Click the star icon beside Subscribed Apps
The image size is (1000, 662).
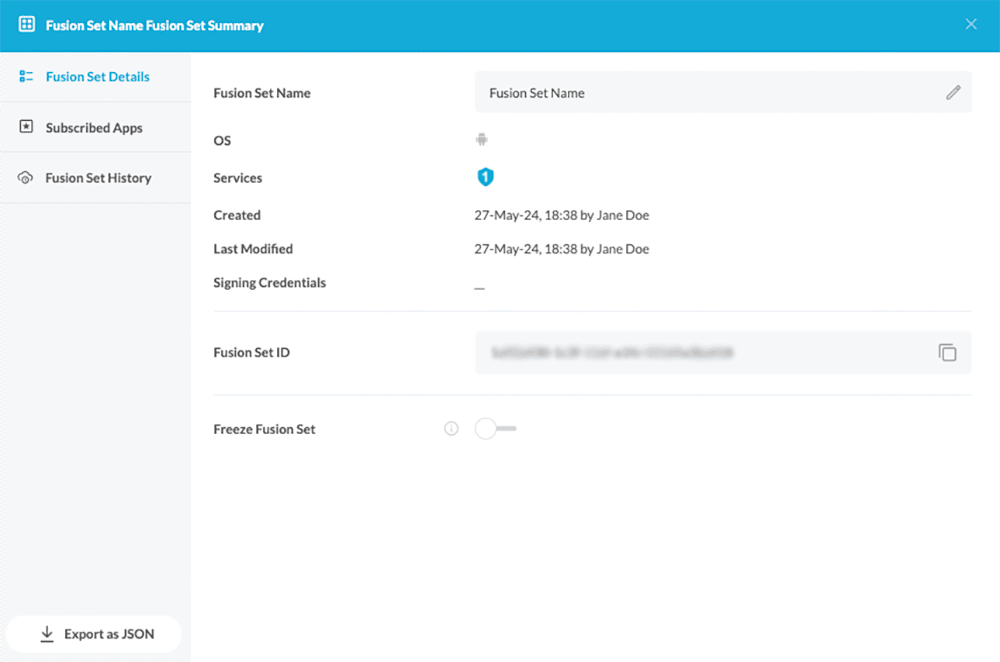[x=26, y=127]
